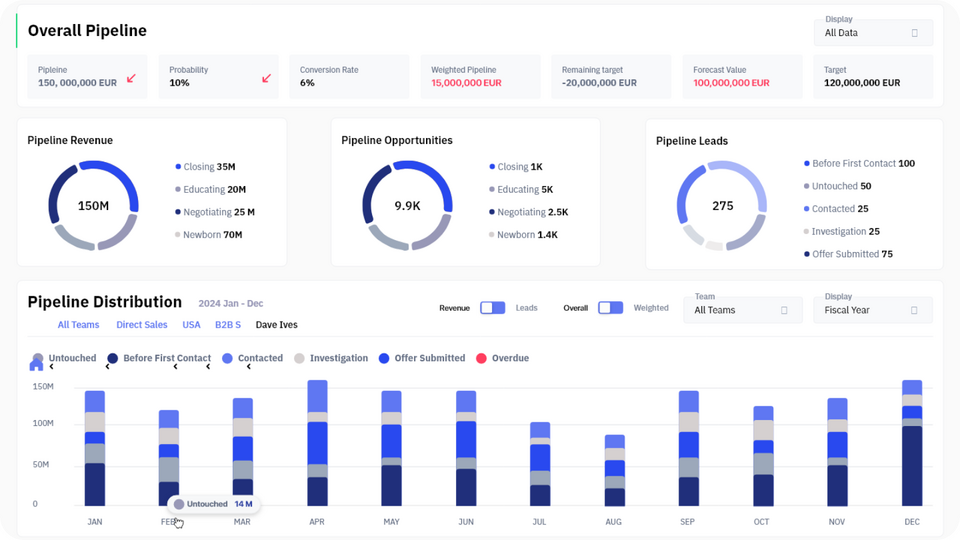Click the December bar in the distribution chart
This screenshot has width=960, height=540.
[x=912, y=443]
